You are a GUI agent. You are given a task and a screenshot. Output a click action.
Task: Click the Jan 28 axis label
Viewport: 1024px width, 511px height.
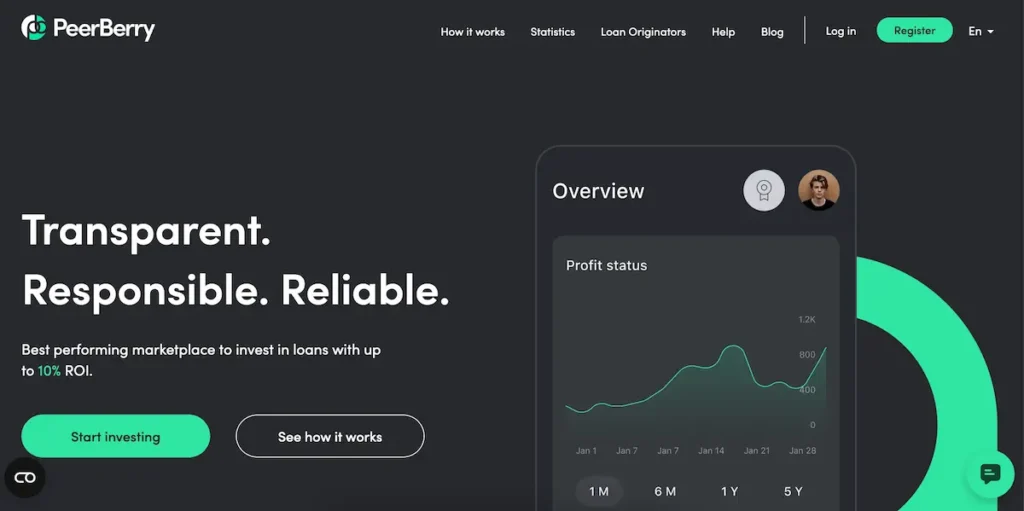click(803, 451)
